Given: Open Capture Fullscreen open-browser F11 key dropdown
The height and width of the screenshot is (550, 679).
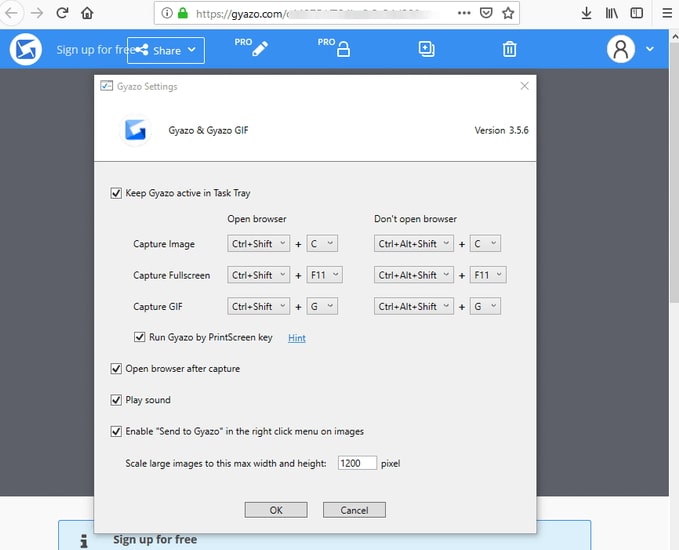Looking at the screenshot, I should click(x=324, y=275).
